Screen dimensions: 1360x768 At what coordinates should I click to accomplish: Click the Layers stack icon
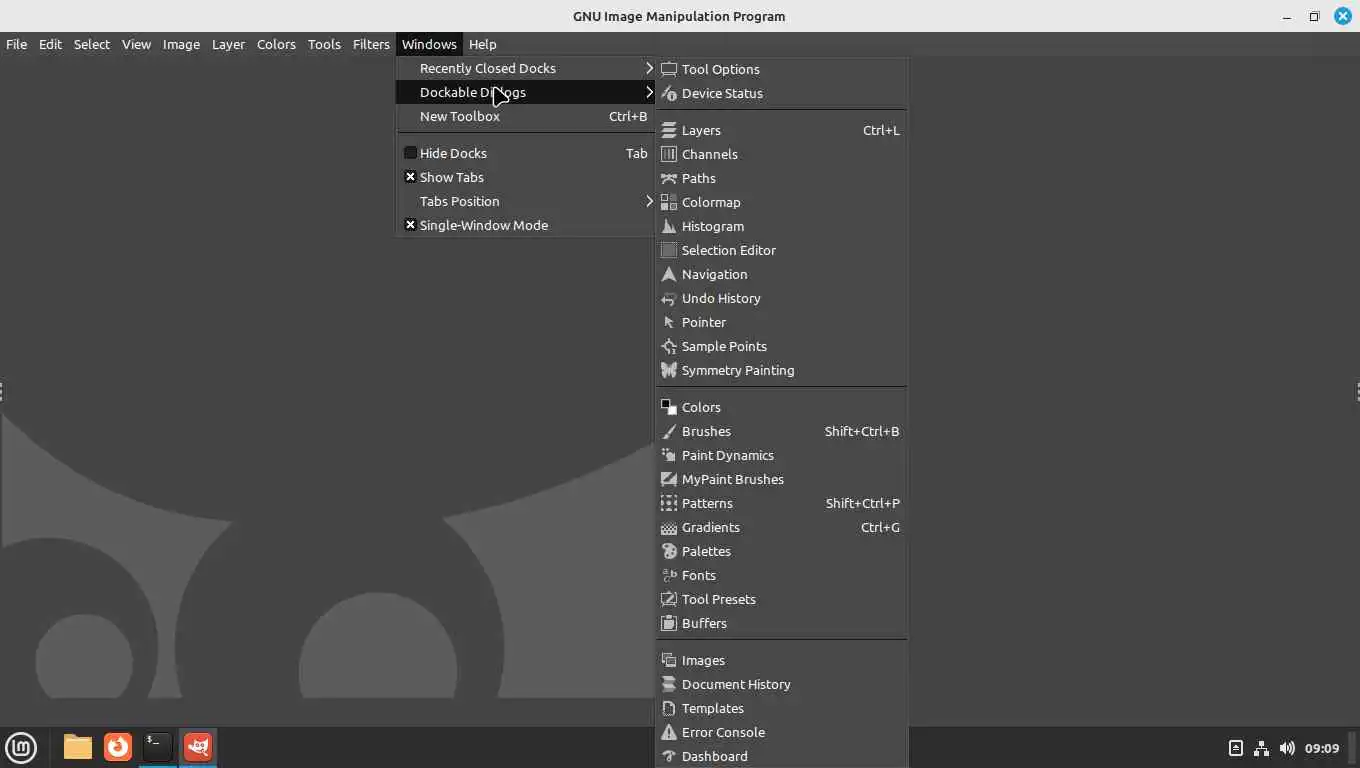pyautogui.click(x=669, y=130)
